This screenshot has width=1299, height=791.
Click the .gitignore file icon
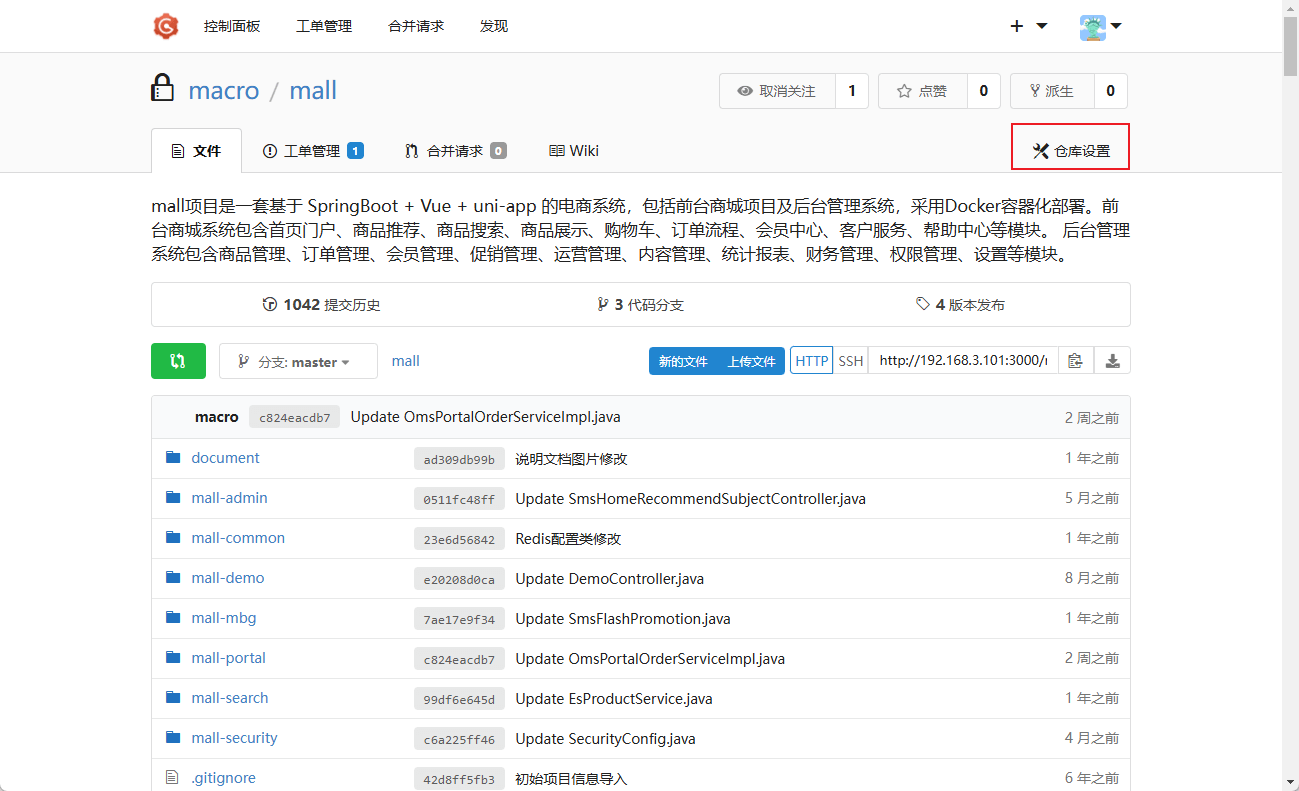(173, 778)
